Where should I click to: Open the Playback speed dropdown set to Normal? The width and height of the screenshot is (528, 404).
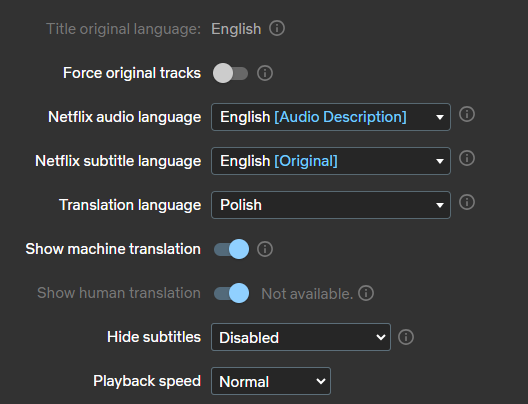pos(271,381)
